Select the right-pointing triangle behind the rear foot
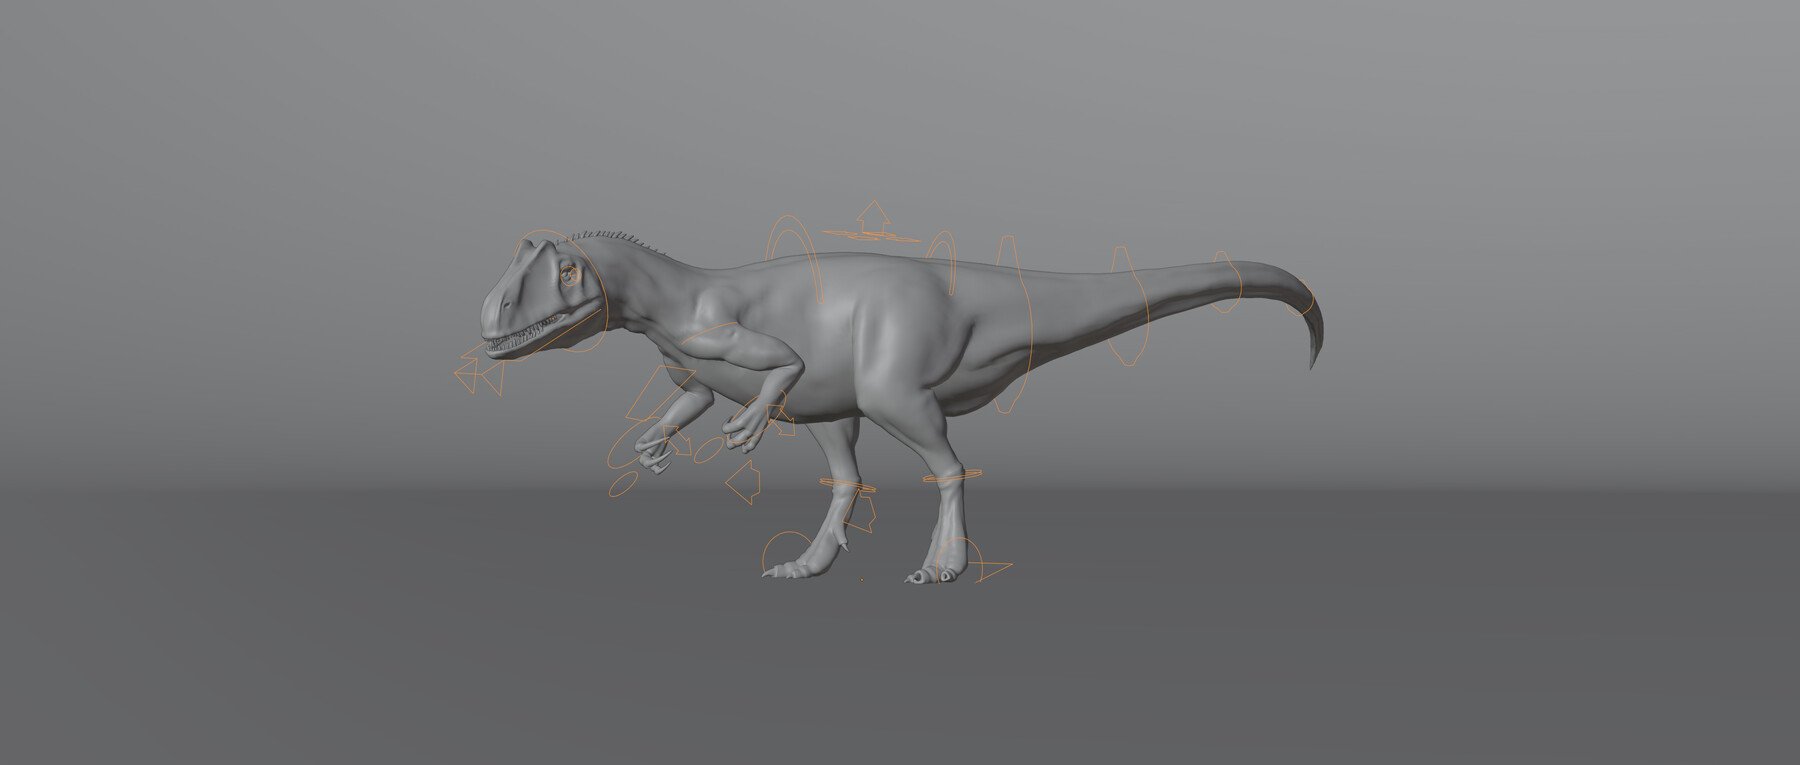The height and width of the screenshot is (765, 1800). coord(991,571)
